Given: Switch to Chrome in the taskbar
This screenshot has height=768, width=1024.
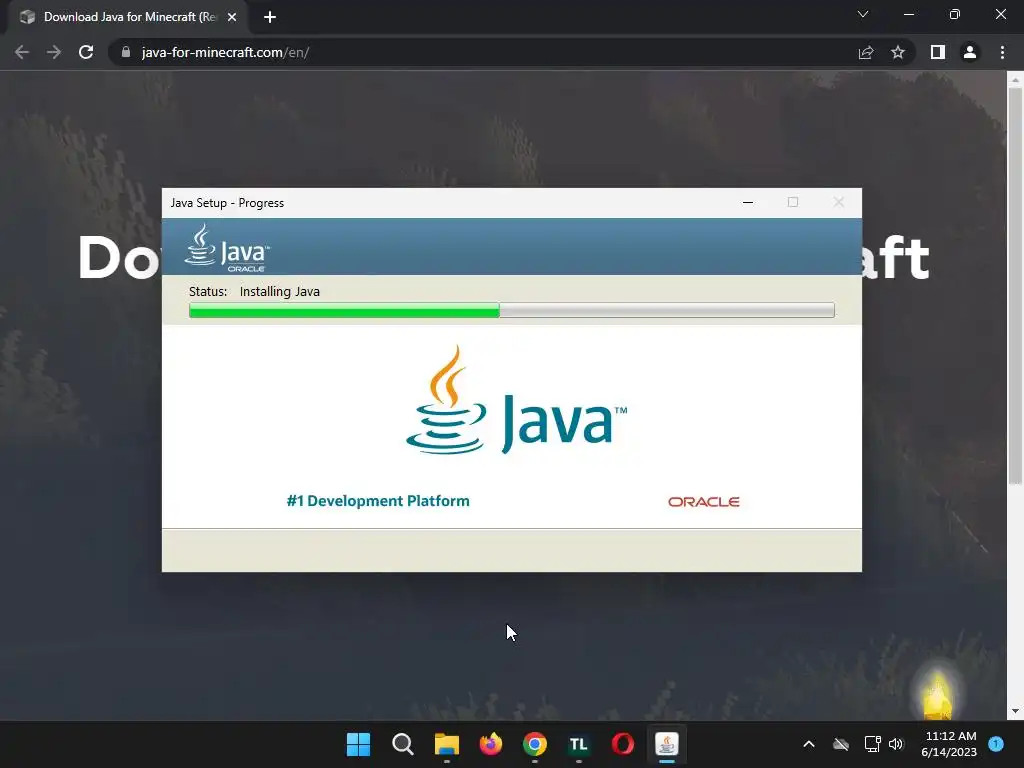Looking at the screenshot, I should 535,744.
